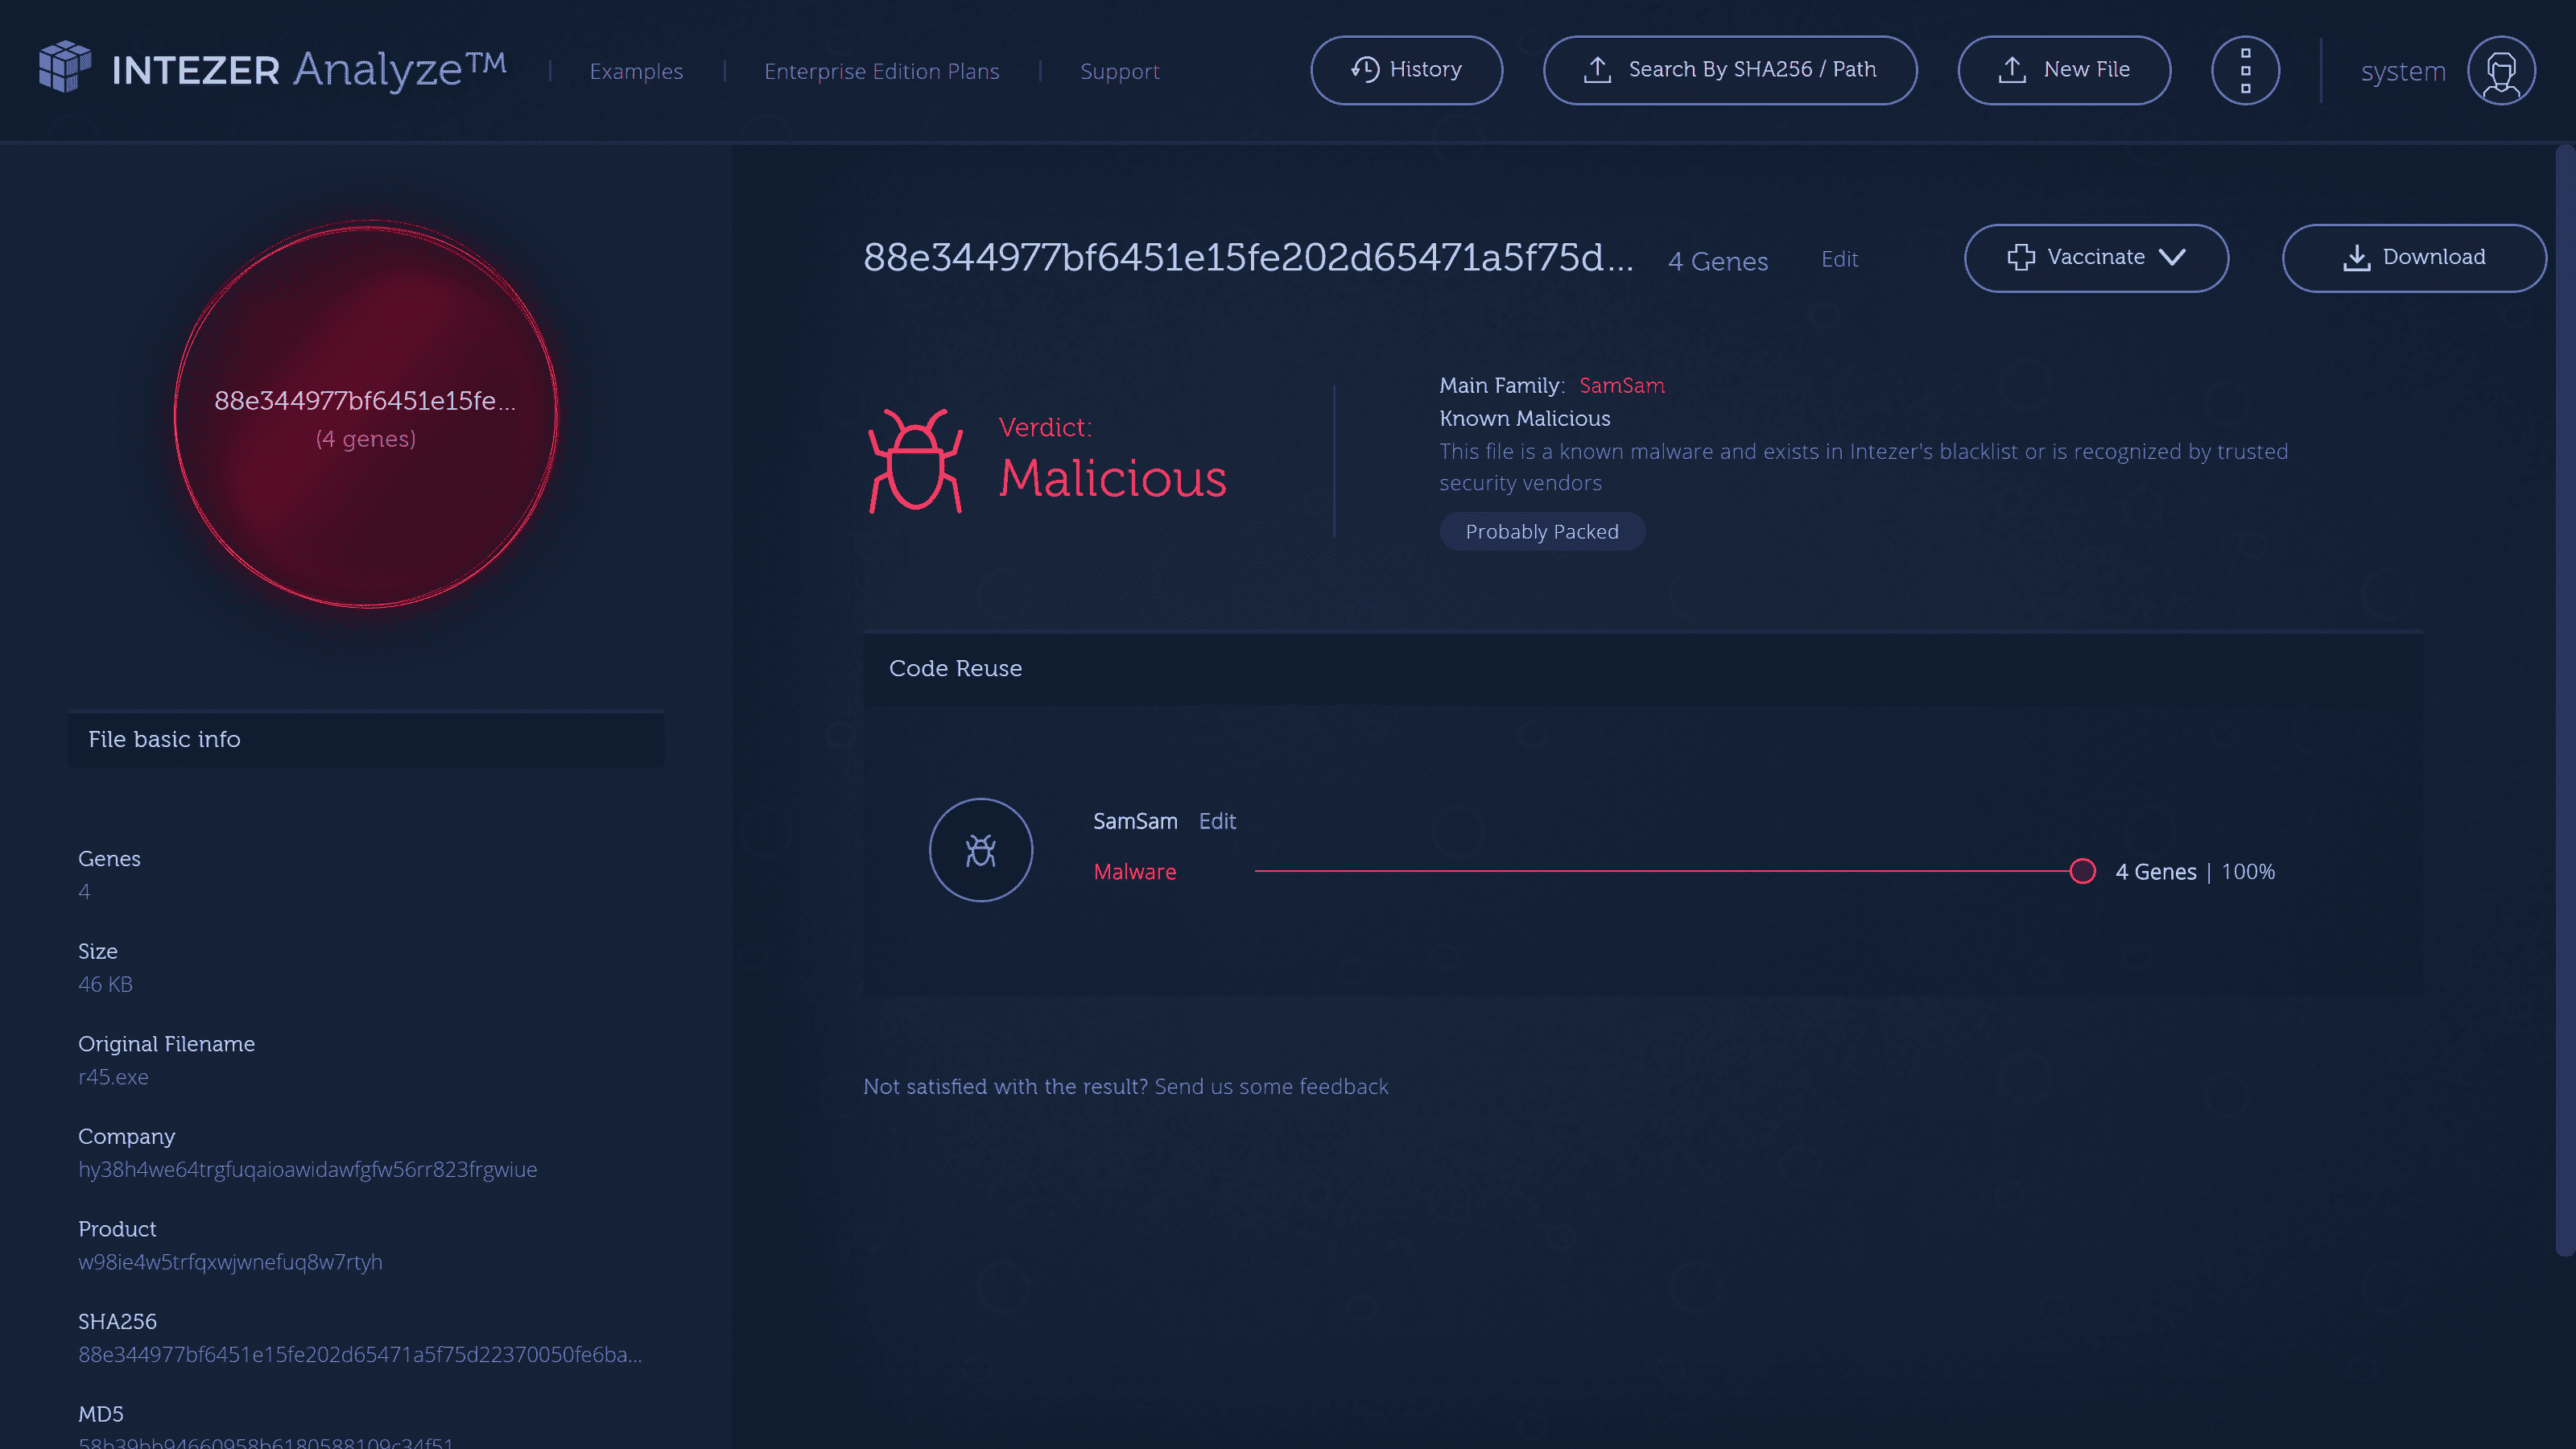The height and width of the screenshot is (1449, 2576).
Task: Click the system username label
Action: [x=2403, y=72]
